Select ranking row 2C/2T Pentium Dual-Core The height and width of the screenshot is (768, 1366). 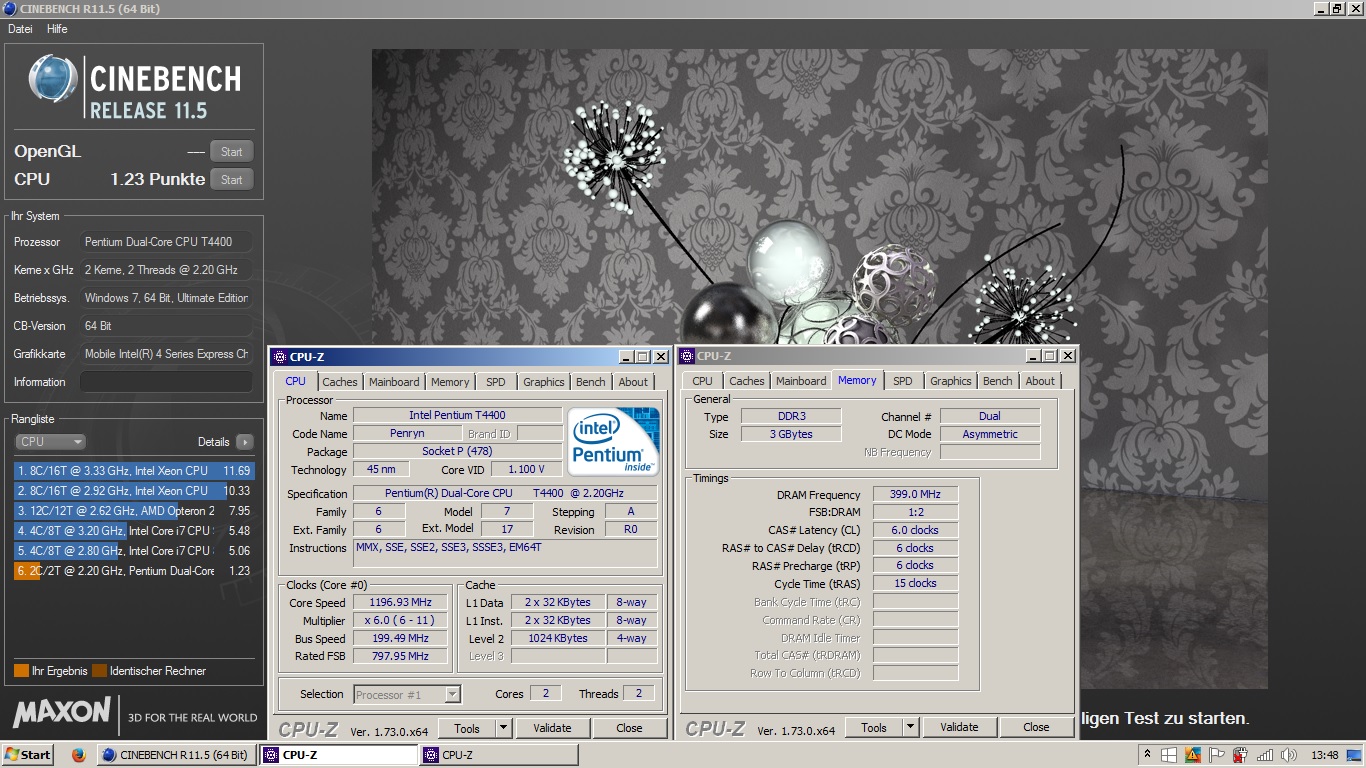coord(134,571)
